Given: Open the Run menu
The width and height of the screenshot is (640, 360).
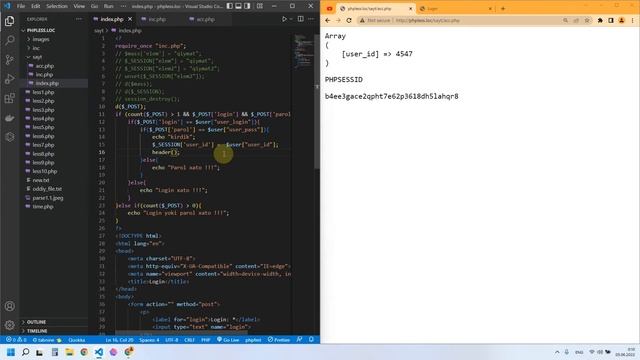Looking at the screenshot, I should click(x=109, y=6).
